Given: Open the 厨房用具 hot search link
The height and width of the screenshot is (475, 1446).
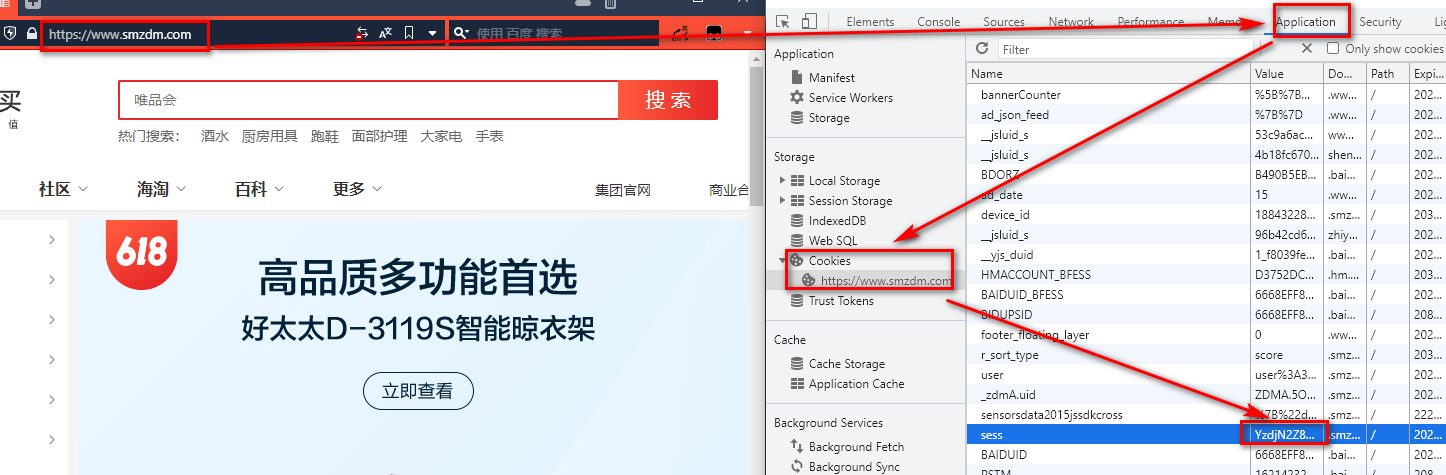Looking at the screenshot, I should click(269, 136).
